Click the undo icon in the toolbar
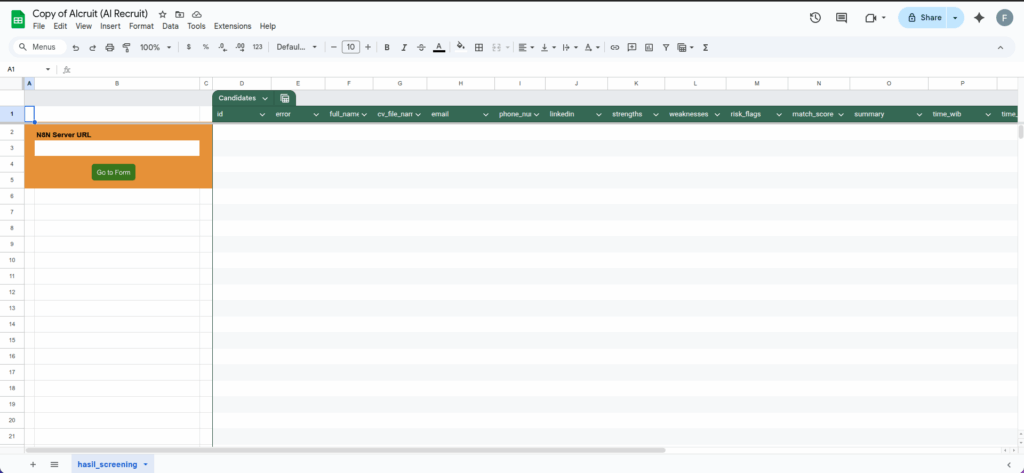Screen dimensions: 1024x473 tap(76, 47)
